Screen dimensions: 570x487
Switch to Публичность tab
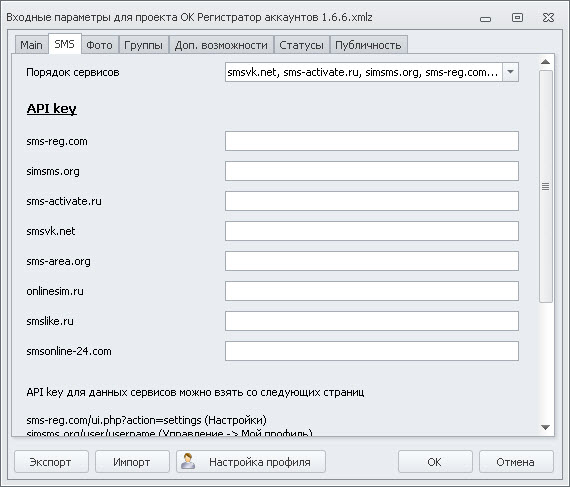368,45
